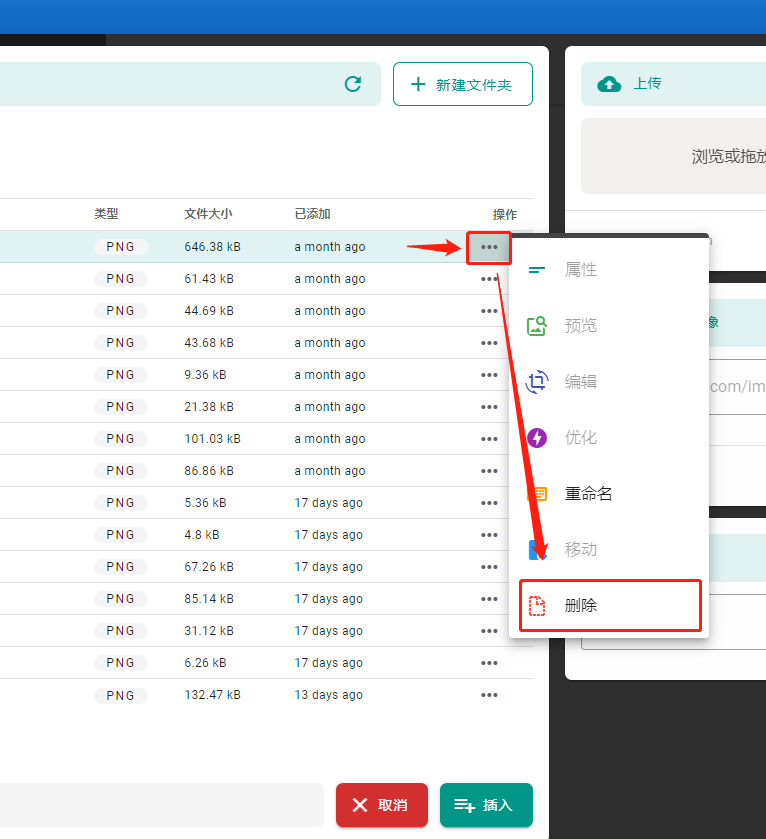Sort by the 已添加 column header
The image size is (766, 839).
312,214
